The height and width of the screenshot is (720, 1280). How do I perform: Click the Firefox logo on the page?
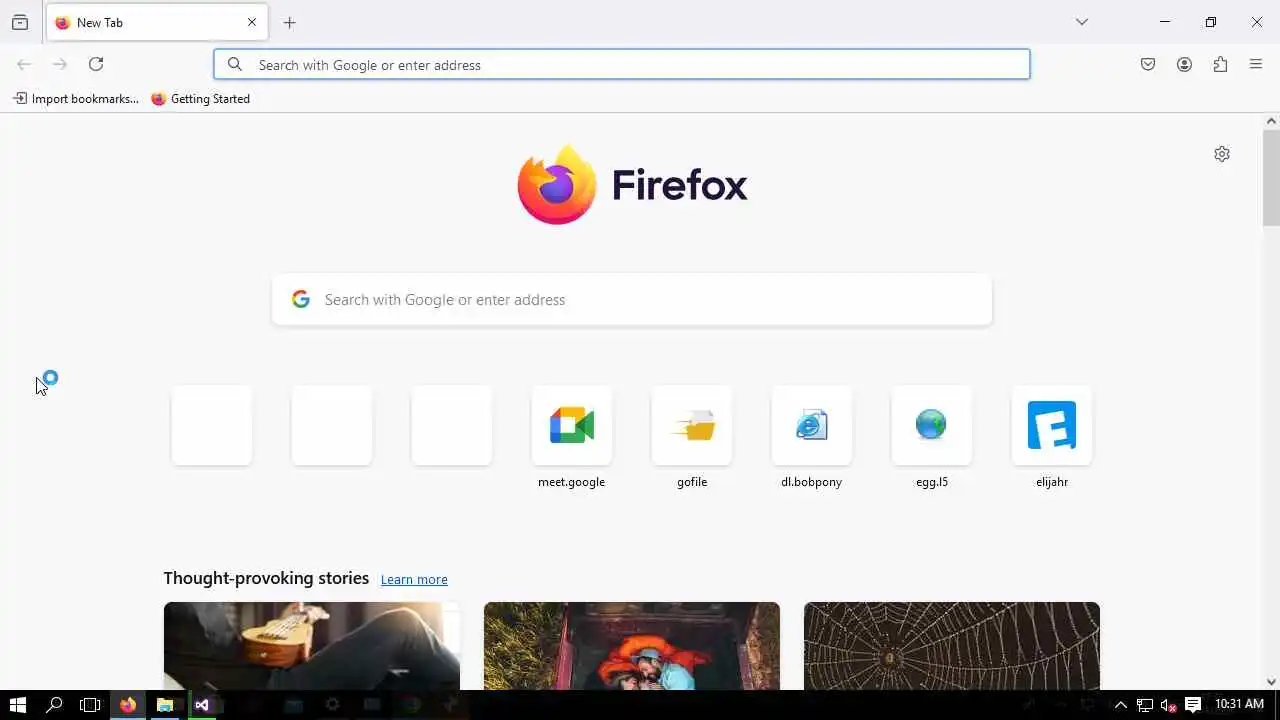632,185
